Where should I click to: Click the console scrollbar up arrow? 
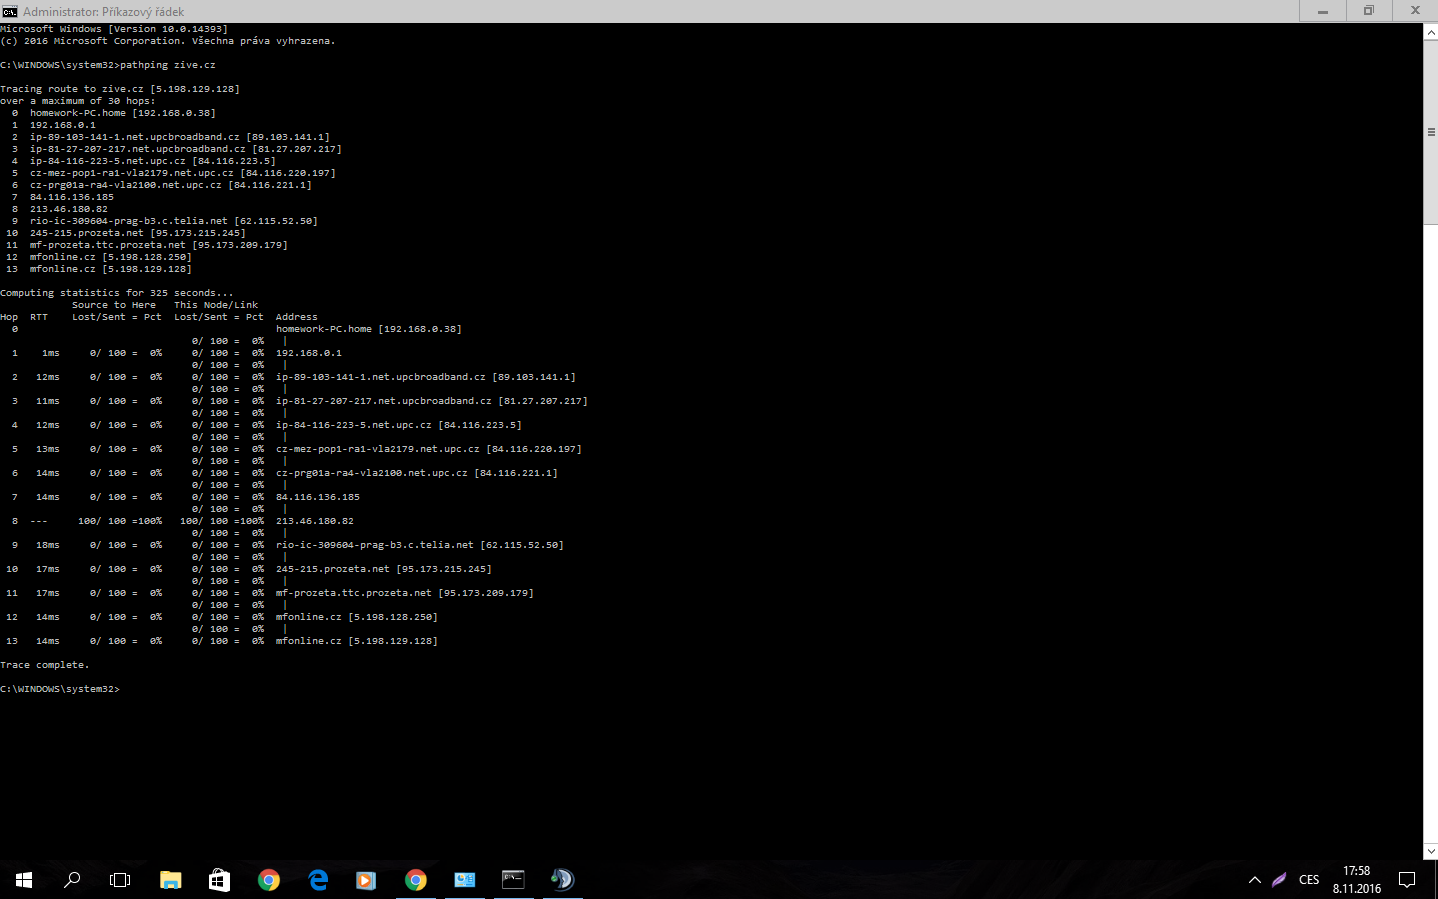pyautogui.click(x=1430, y=33)
